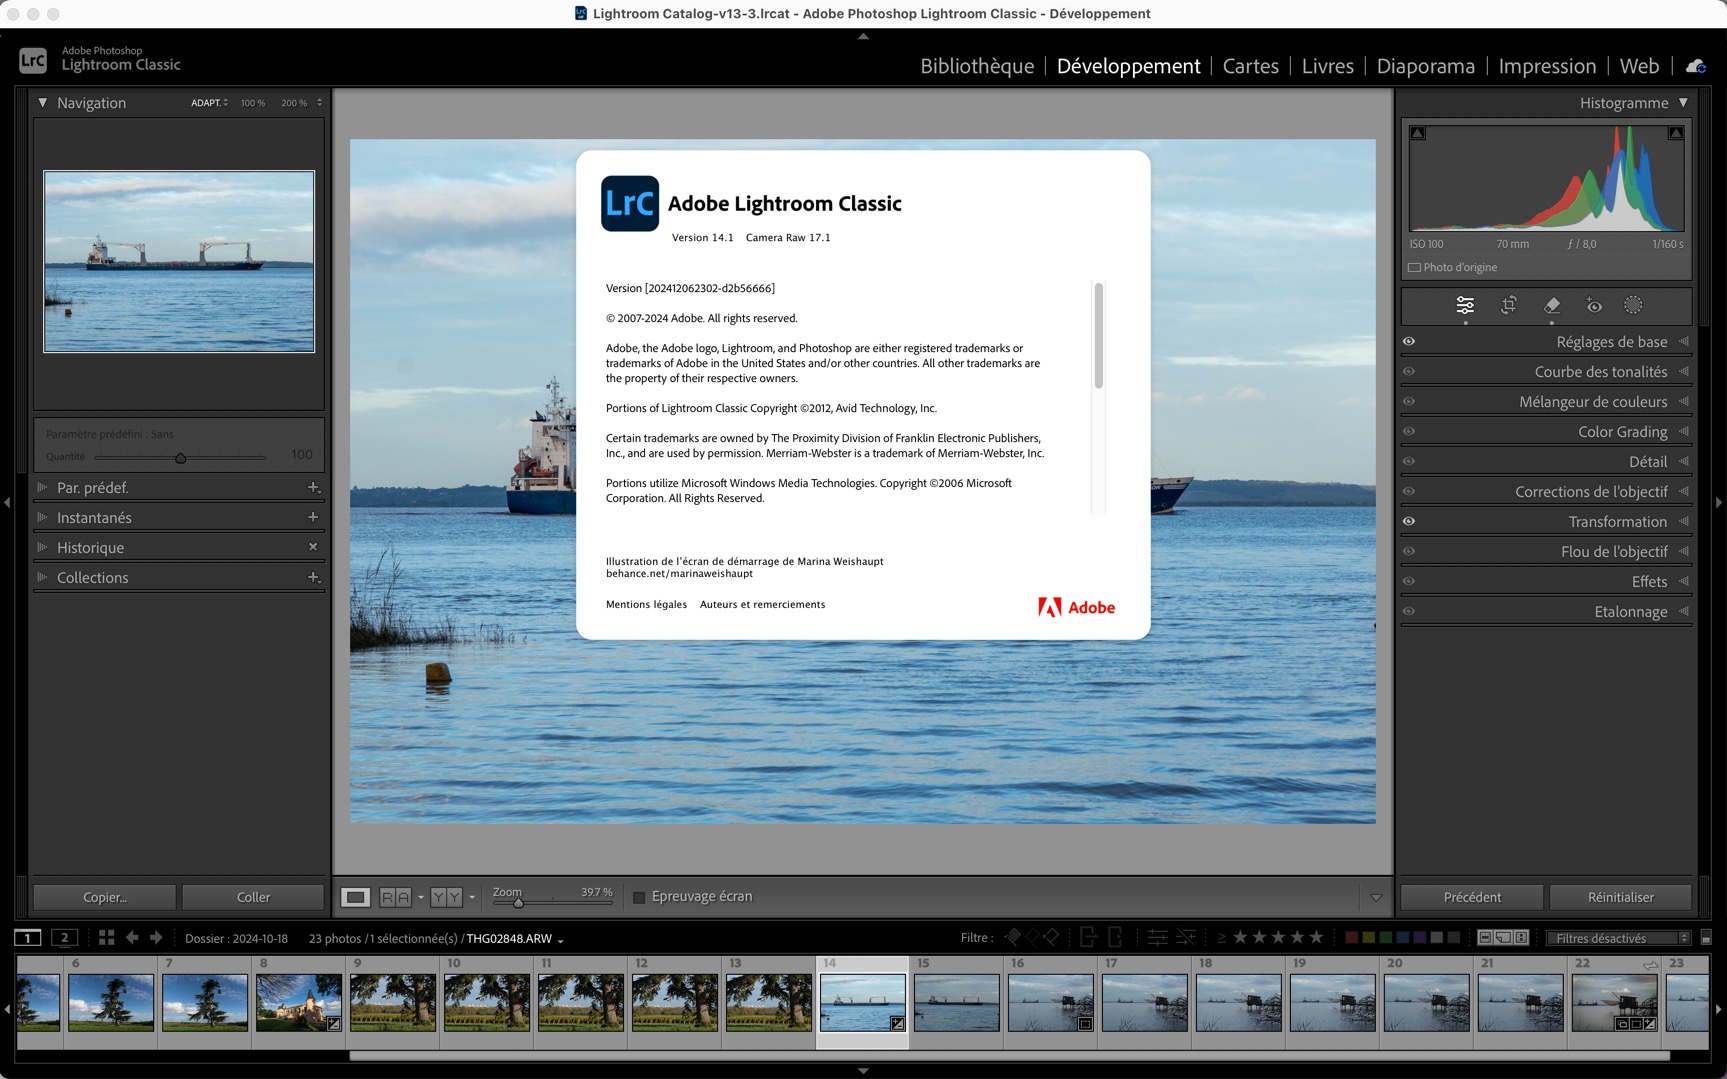Image resolution: width=1727 pixels, height=1079 pixels.
Task: Toggle Transformation panel visibility eye
Action: [1409, 522]
